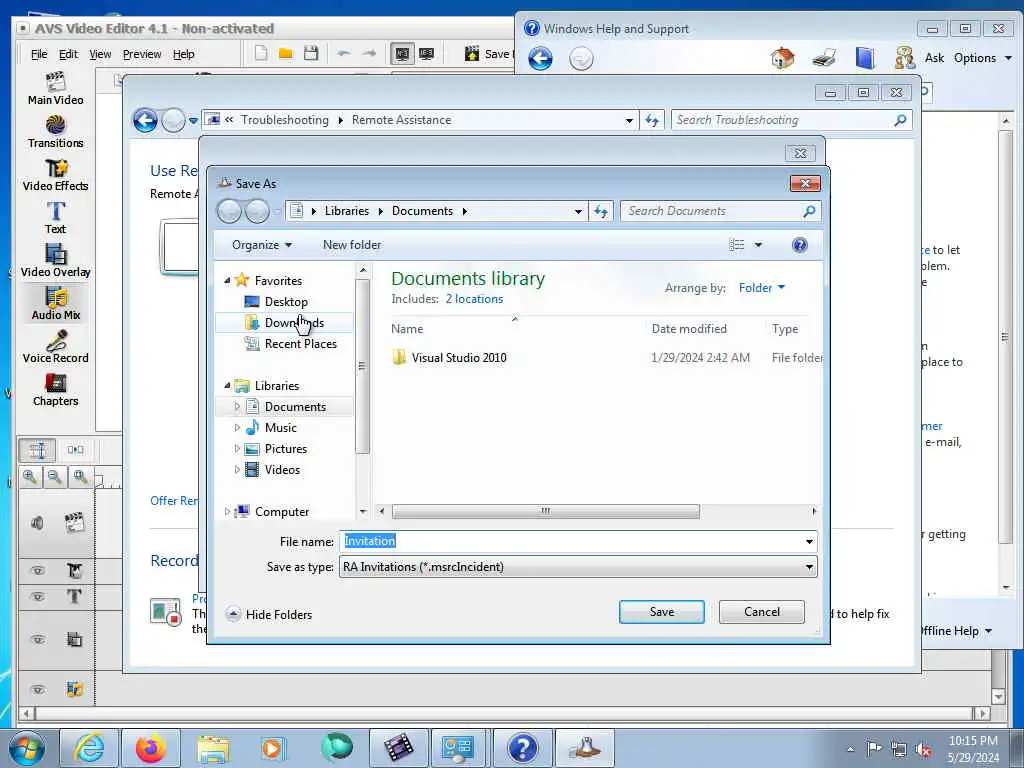
Task: Open File name history dropdown arrow
Action: pyautogui.click(x=809, y=541)
